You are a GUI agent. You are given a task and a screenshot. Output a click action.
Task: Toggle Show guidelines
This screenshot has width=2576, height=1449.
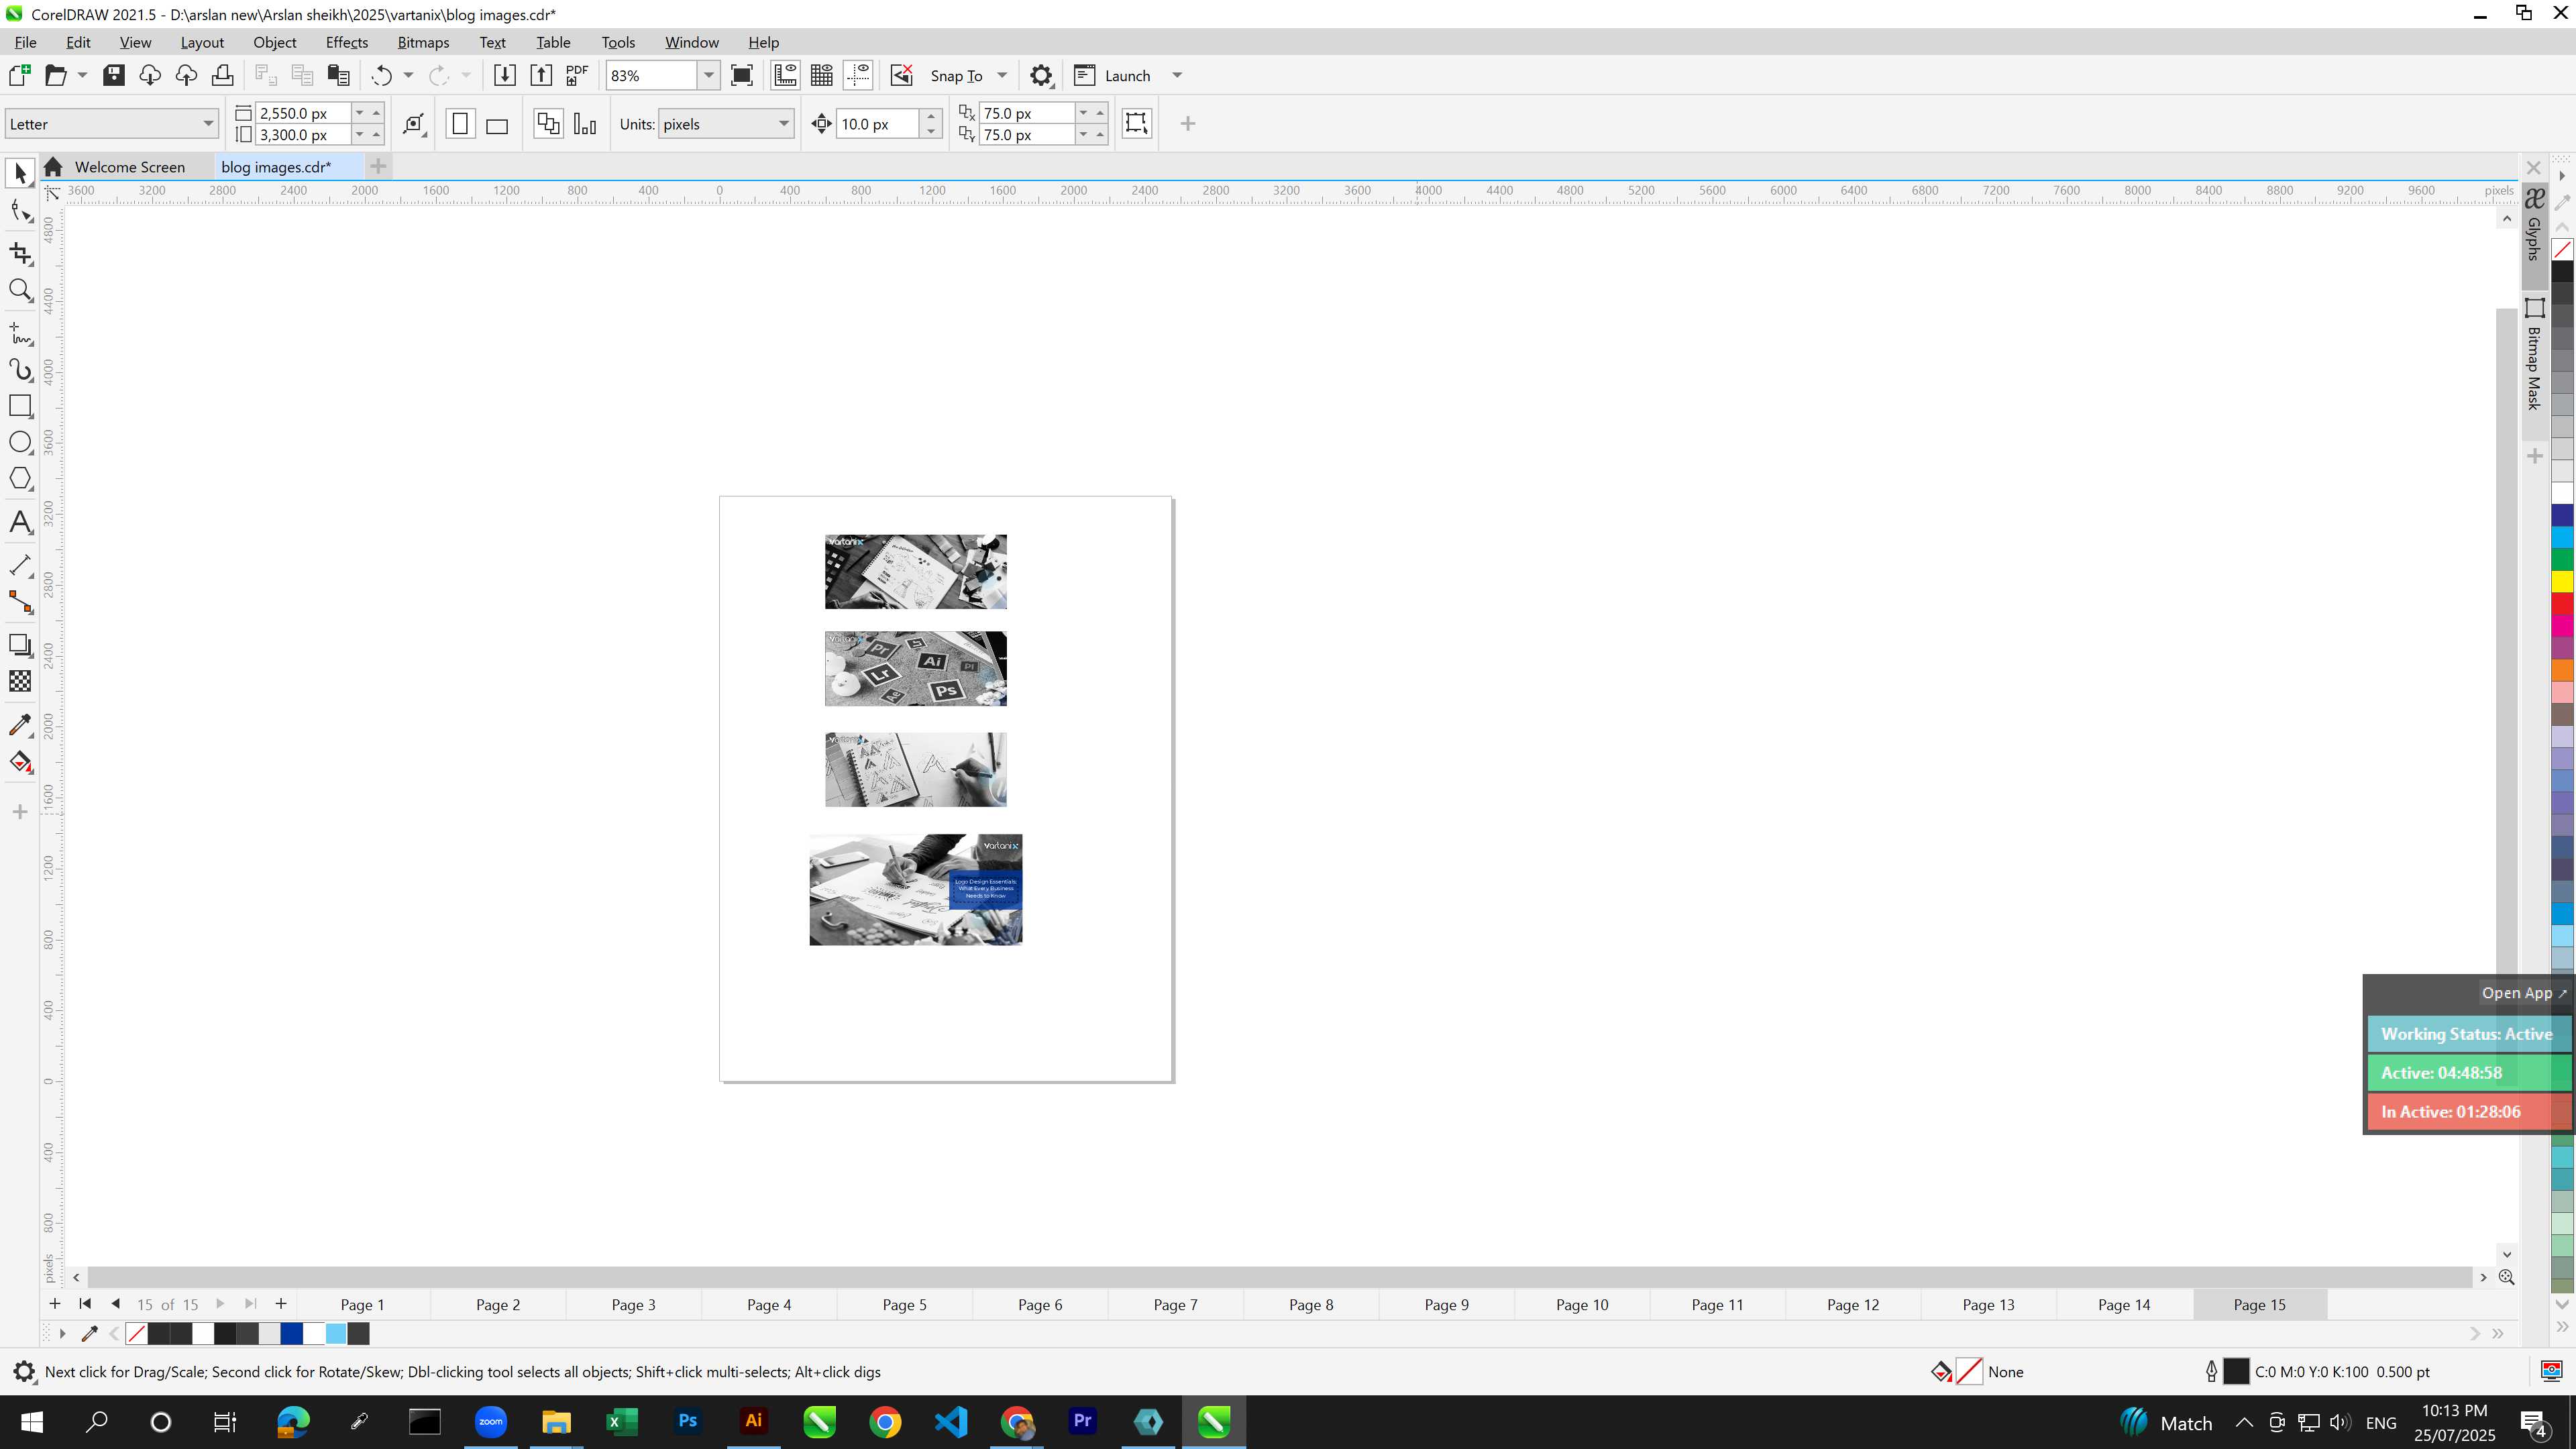(858, 75)
